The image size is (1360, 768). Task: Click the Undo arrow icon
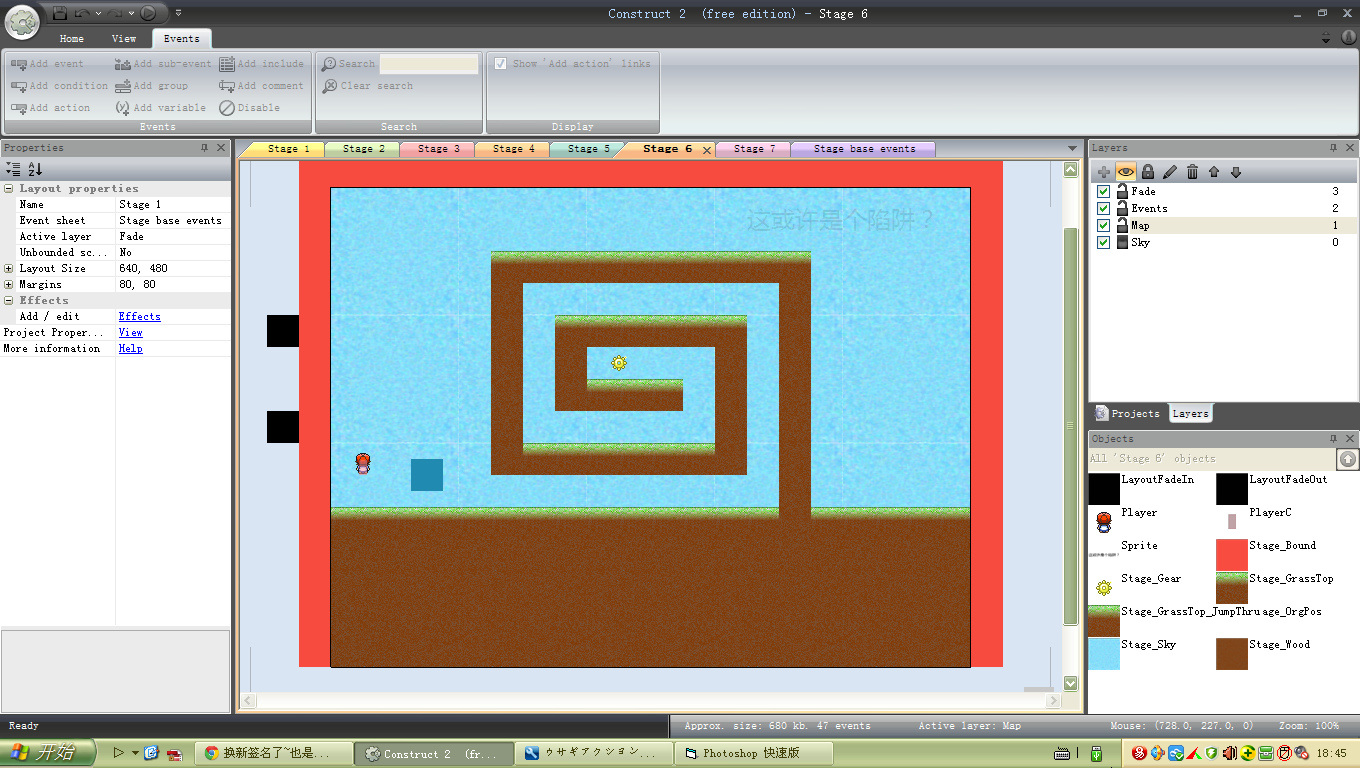click(82, 13)
